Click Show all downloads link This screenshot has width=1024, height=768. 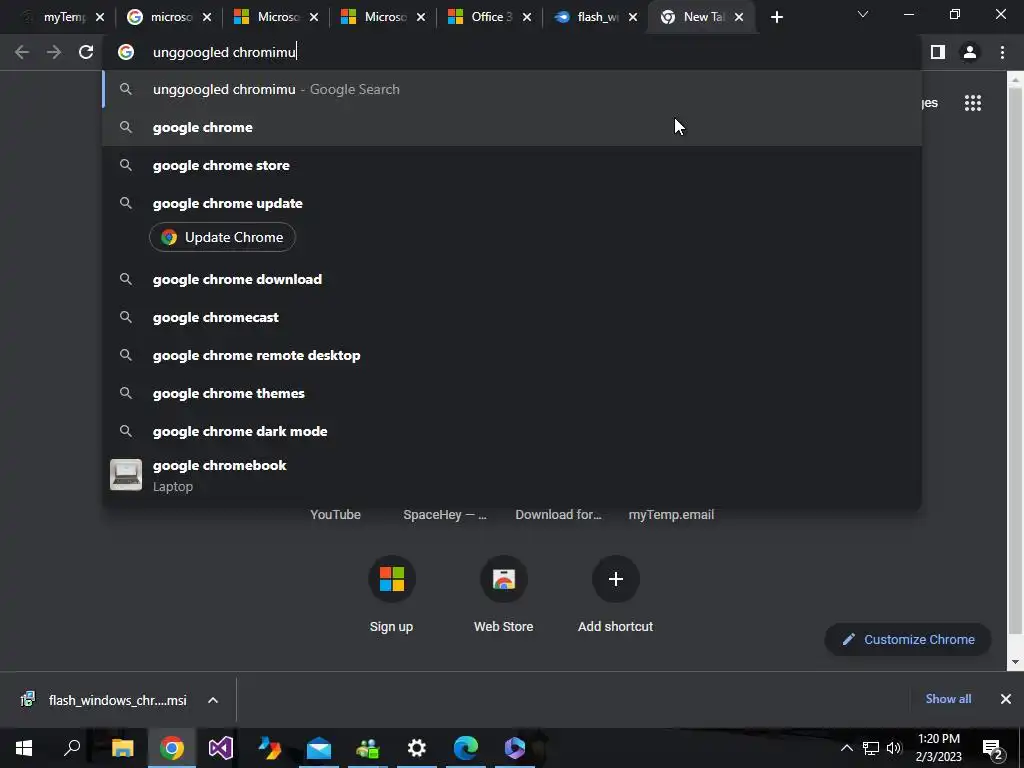pyautogui.click(x=948, y=699)
